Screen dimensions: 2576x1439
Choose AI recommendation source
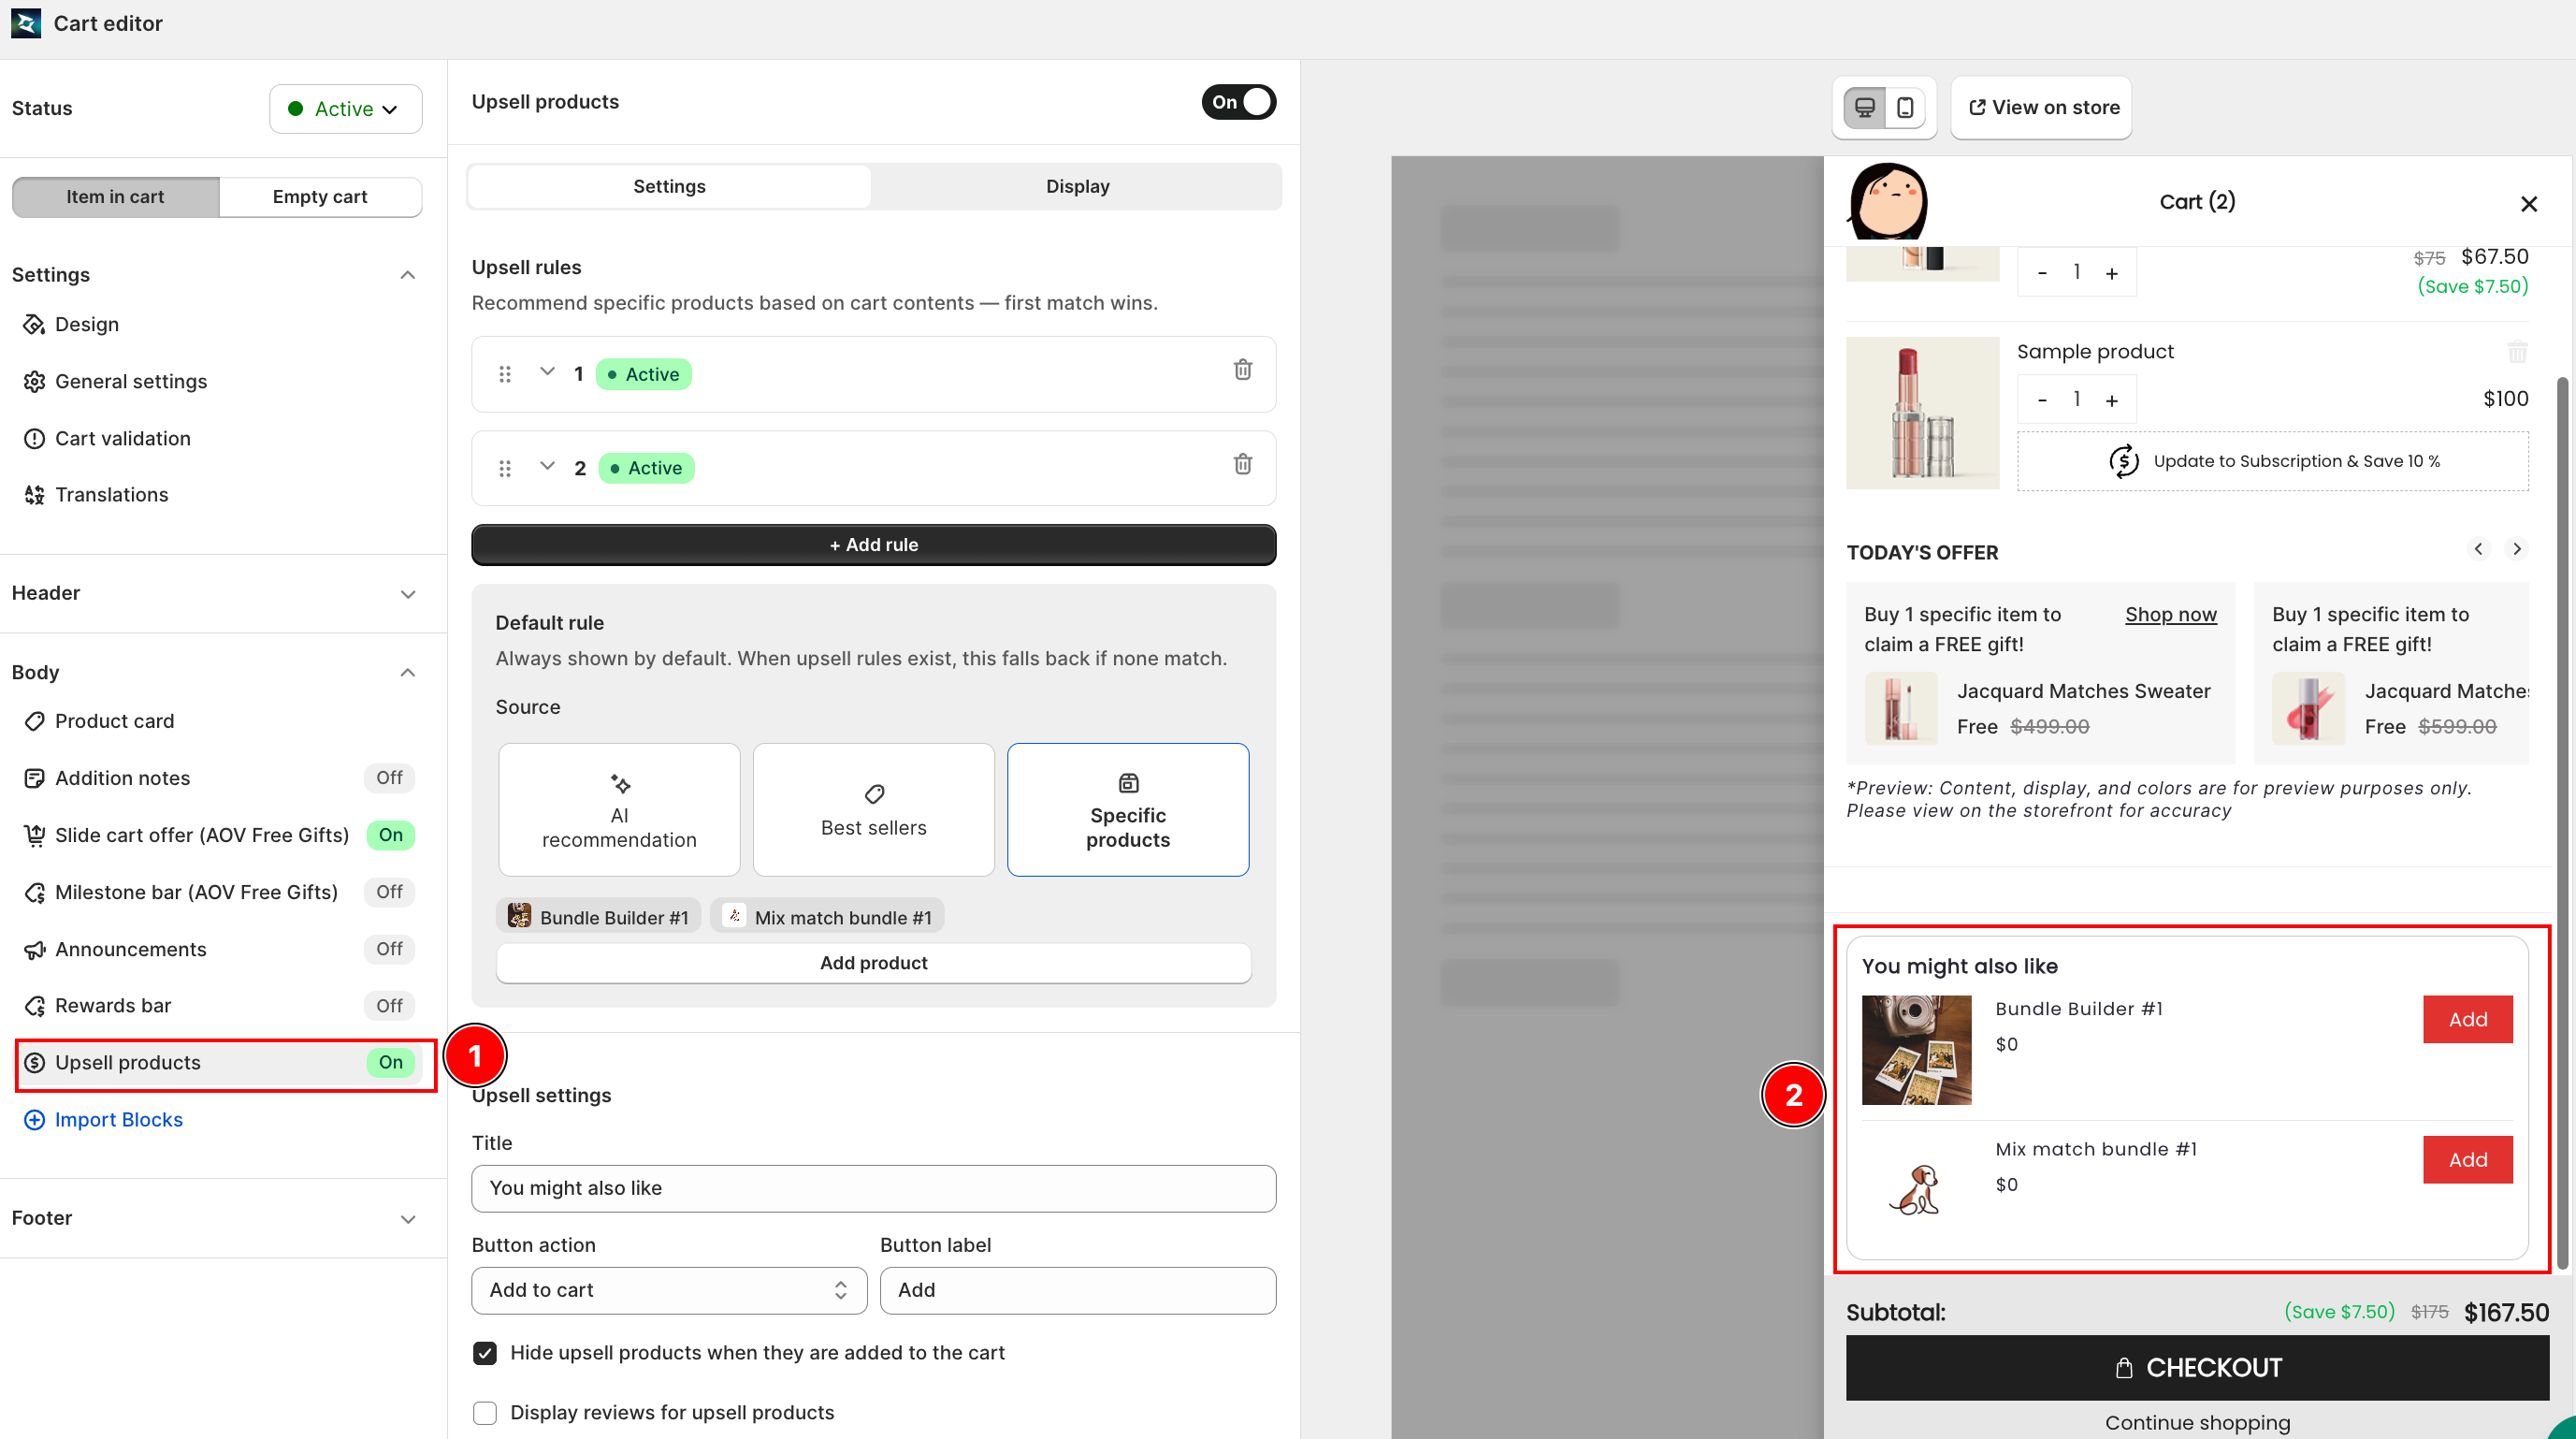pyautogui.click(x=619, y=810)
